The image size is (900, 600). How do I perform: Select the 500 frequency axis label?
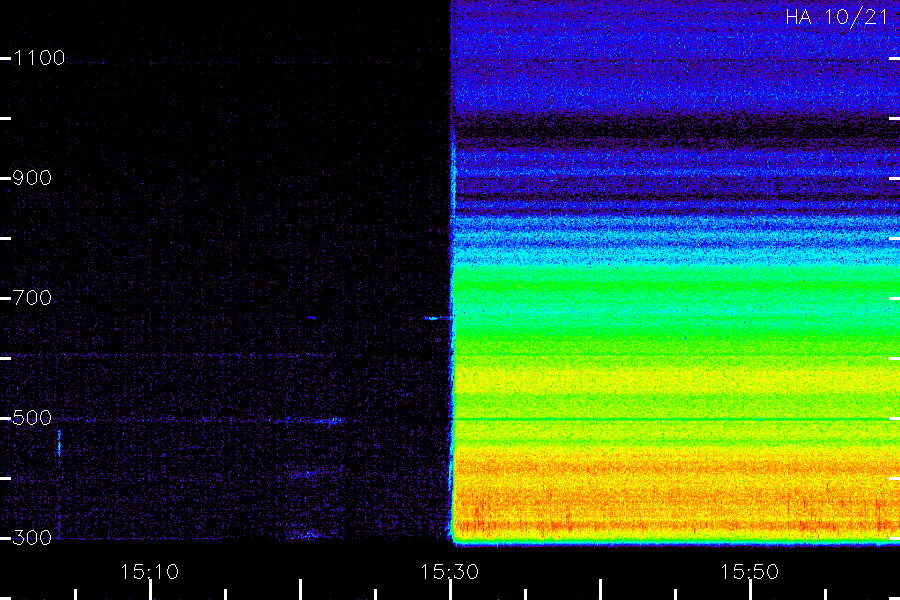[32, 418]
